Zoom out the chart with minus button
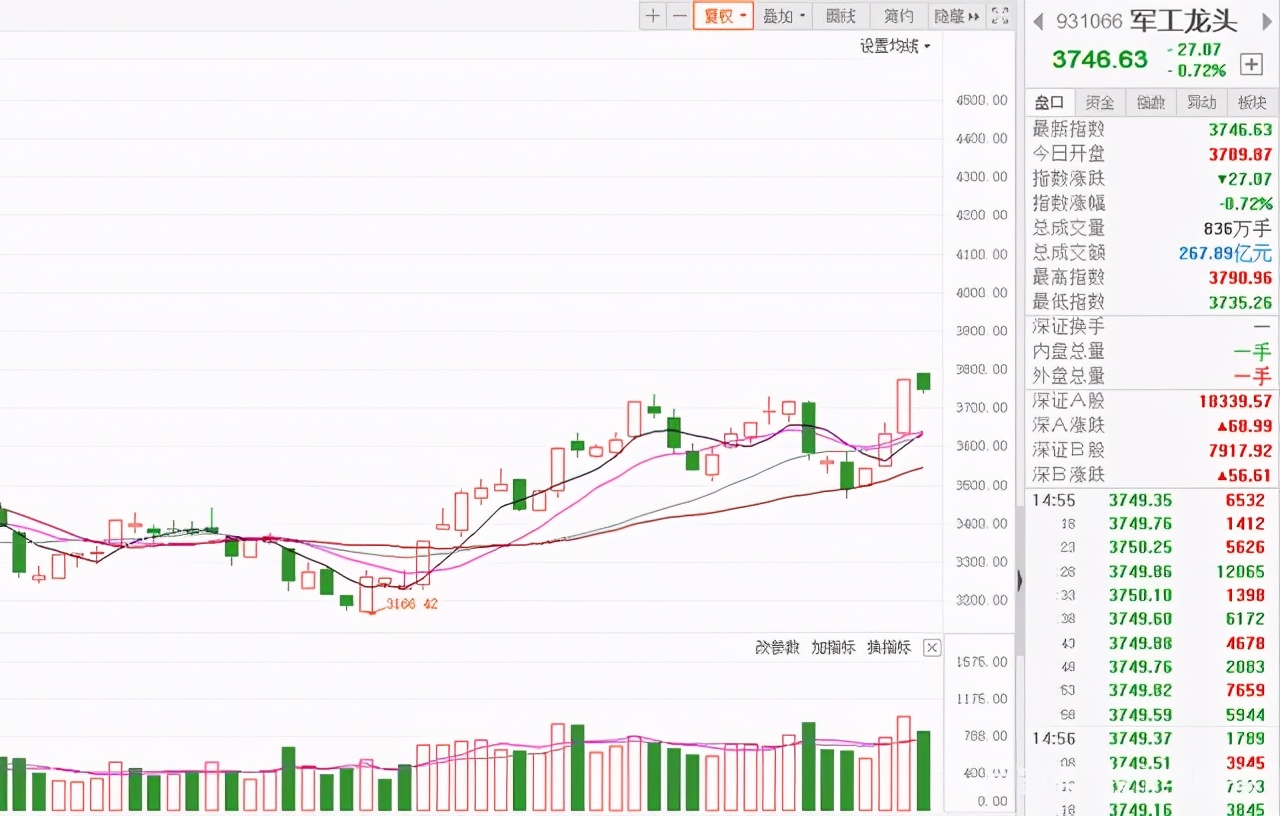 679,15
